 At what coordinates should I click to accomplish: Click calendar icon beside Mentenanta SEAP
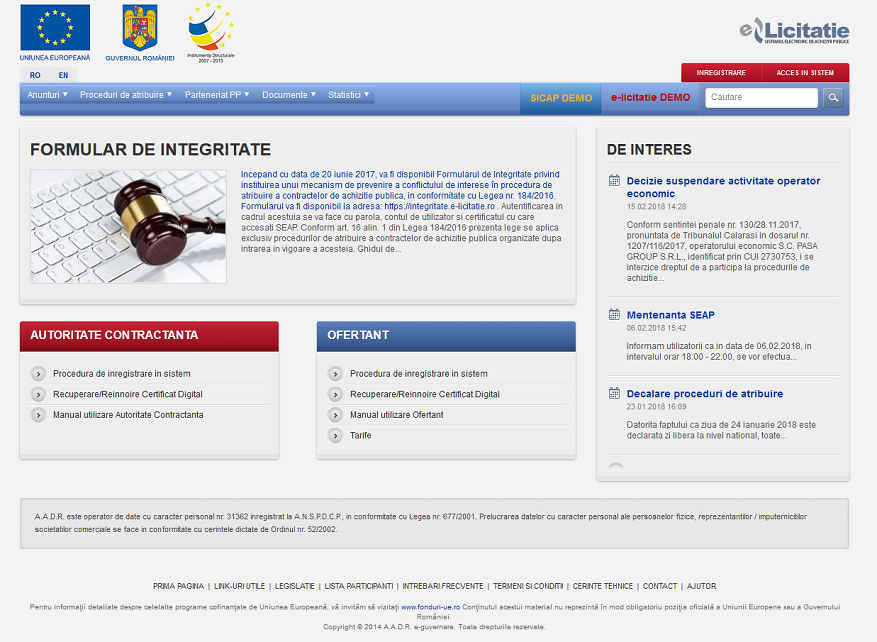pos(614,315)
